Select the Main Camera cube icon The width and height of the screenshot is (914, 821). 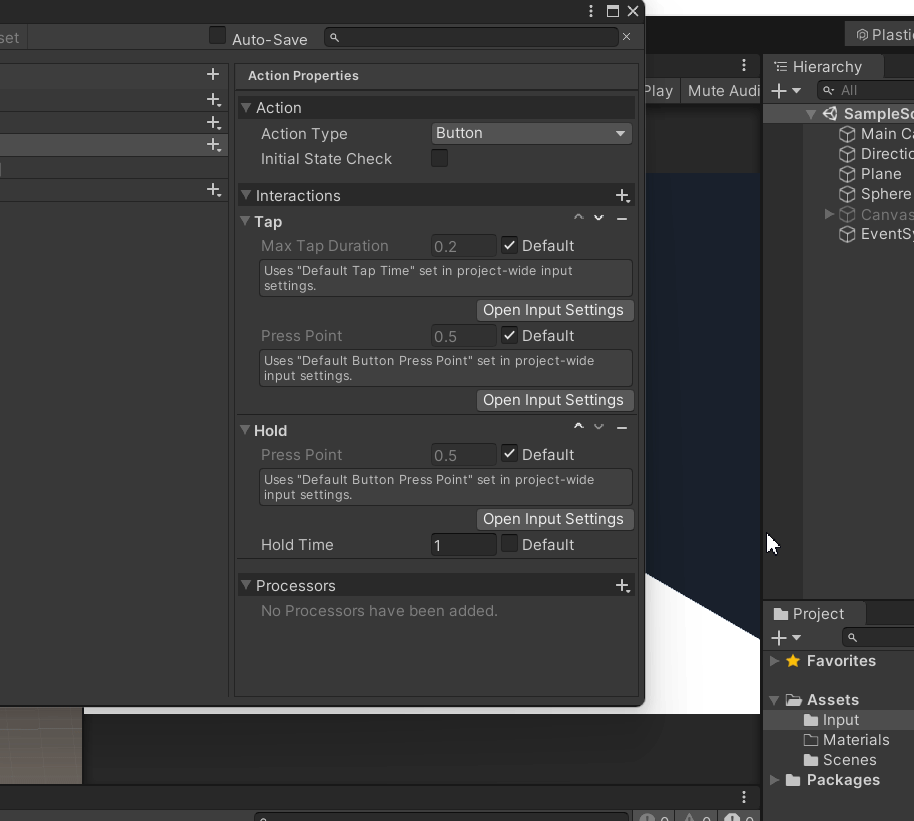(847, 134)
